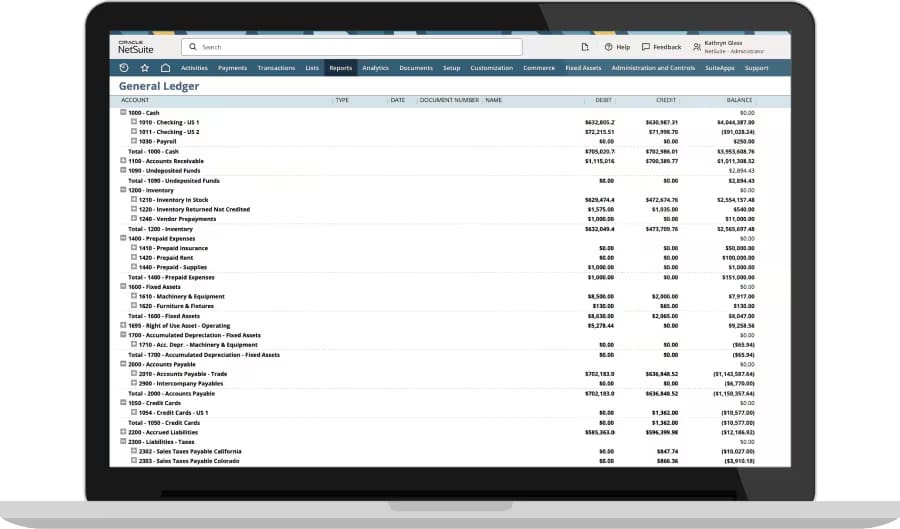This screenshot has width=900, height=529.
Task: Click the Feedback speech bubble icon
Action: click(646, 47)
